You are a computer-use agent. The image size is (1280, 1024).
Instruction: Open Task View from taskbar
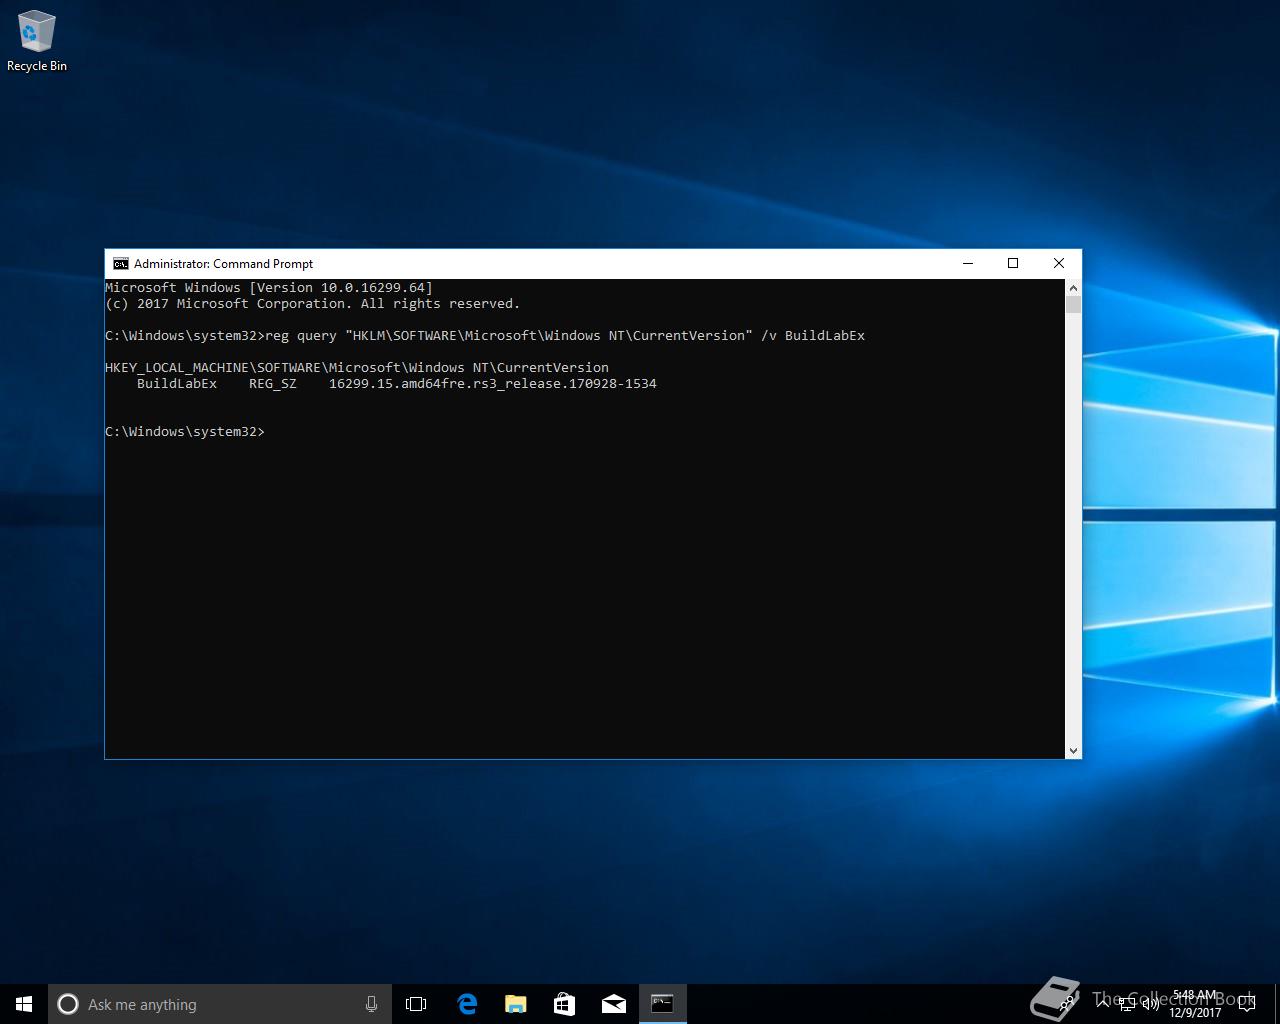(x=416, y=1004)
